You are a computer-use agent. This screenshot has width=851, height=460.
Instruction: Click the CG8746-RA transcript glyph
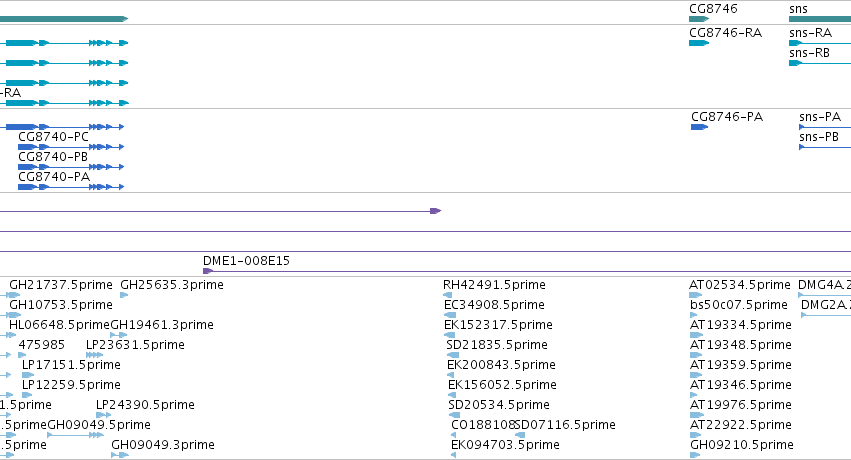click(x=698, y=43)
